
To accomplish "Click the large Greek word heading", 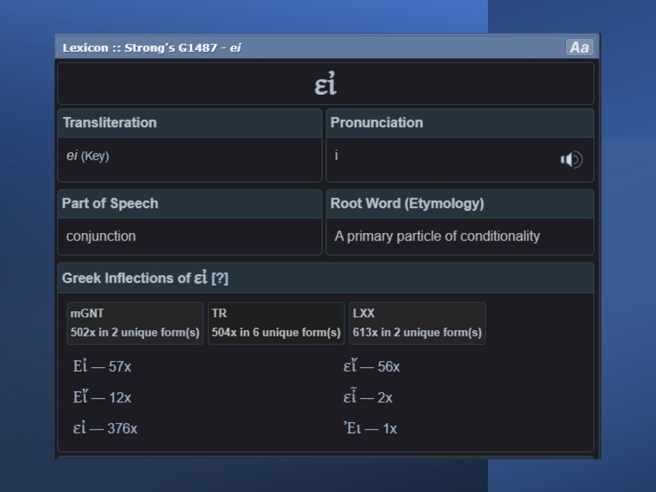I will pyautogui.click(x=326, y=85).
